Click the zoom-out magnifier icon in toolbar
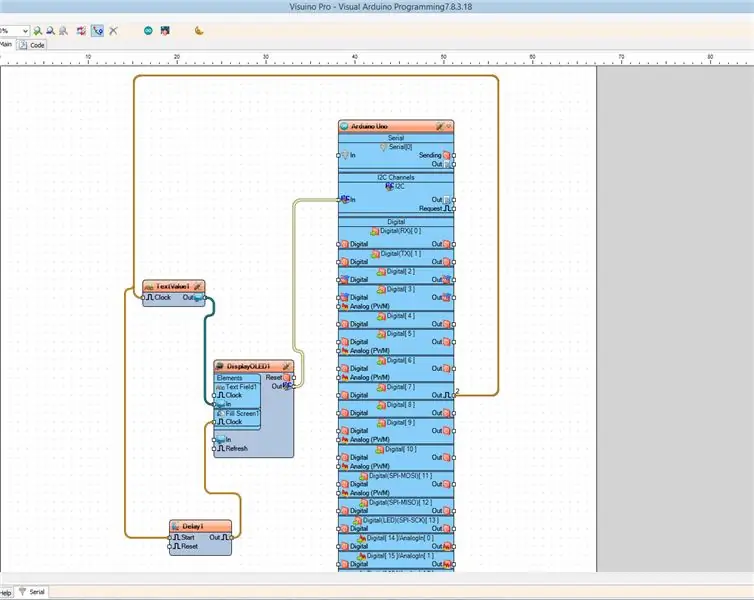 [50, 31]
